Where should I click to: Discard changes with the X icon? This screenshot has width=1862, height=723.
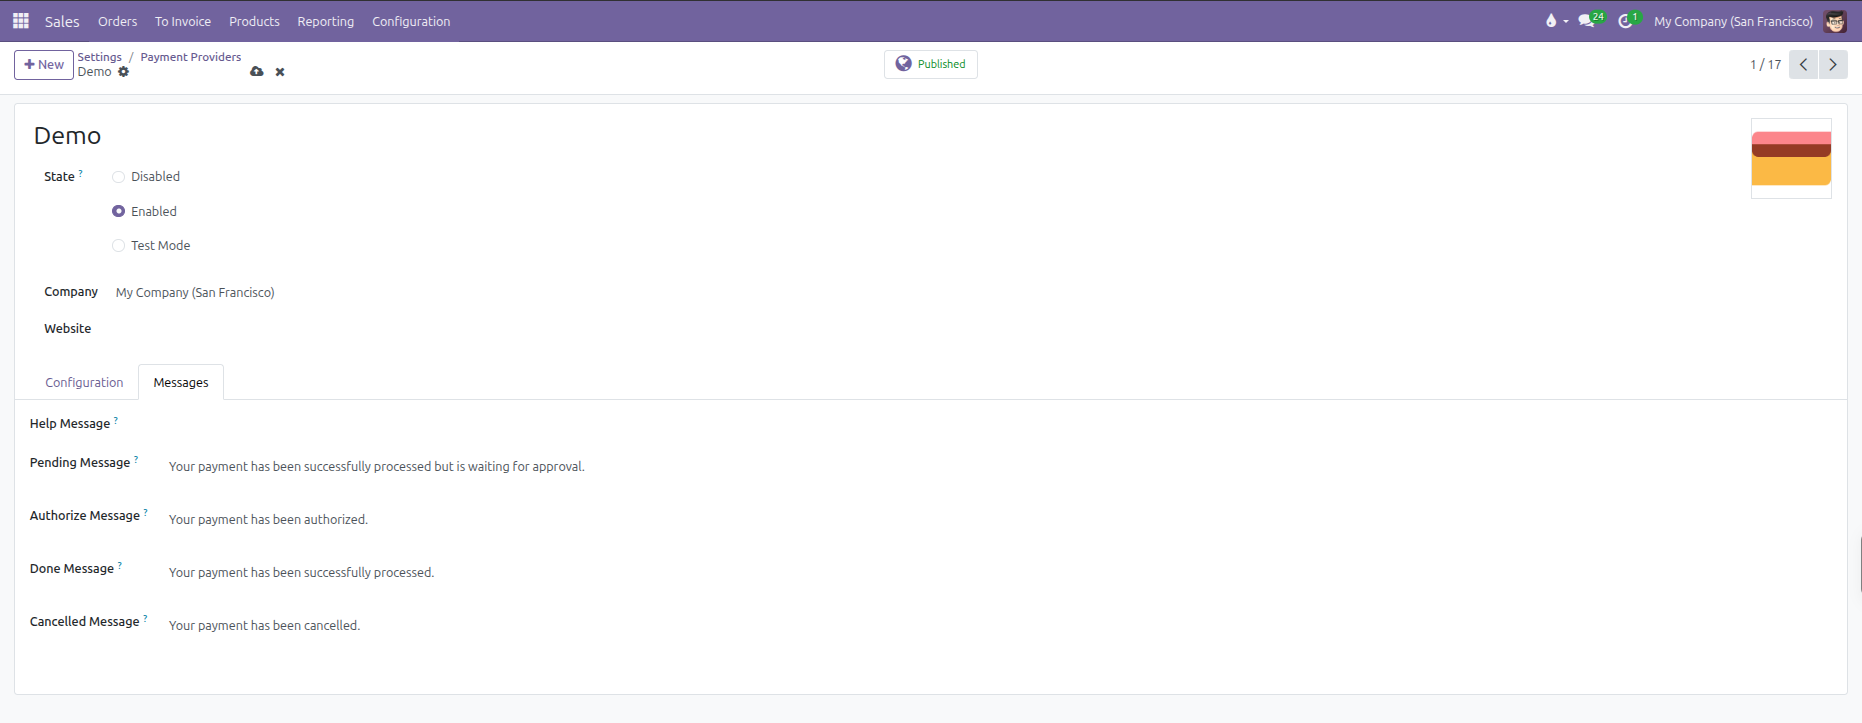(280, 72)
